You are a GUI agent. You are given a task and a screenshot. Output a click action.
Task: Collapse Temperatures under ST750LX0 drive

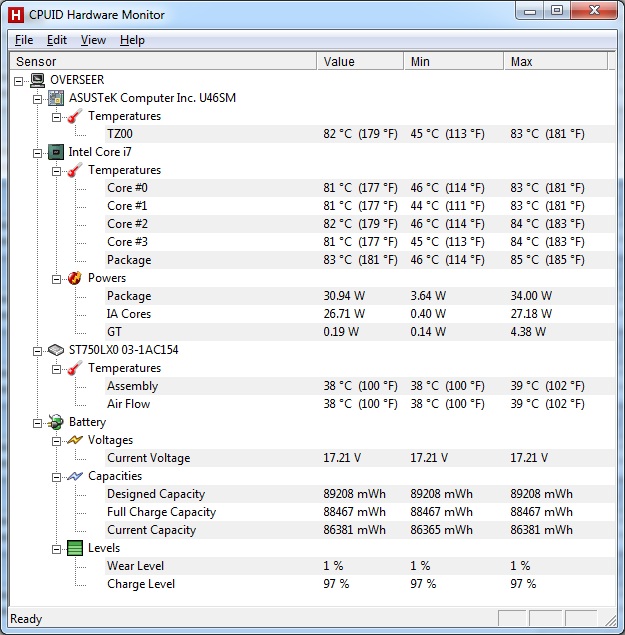point(56,369)
